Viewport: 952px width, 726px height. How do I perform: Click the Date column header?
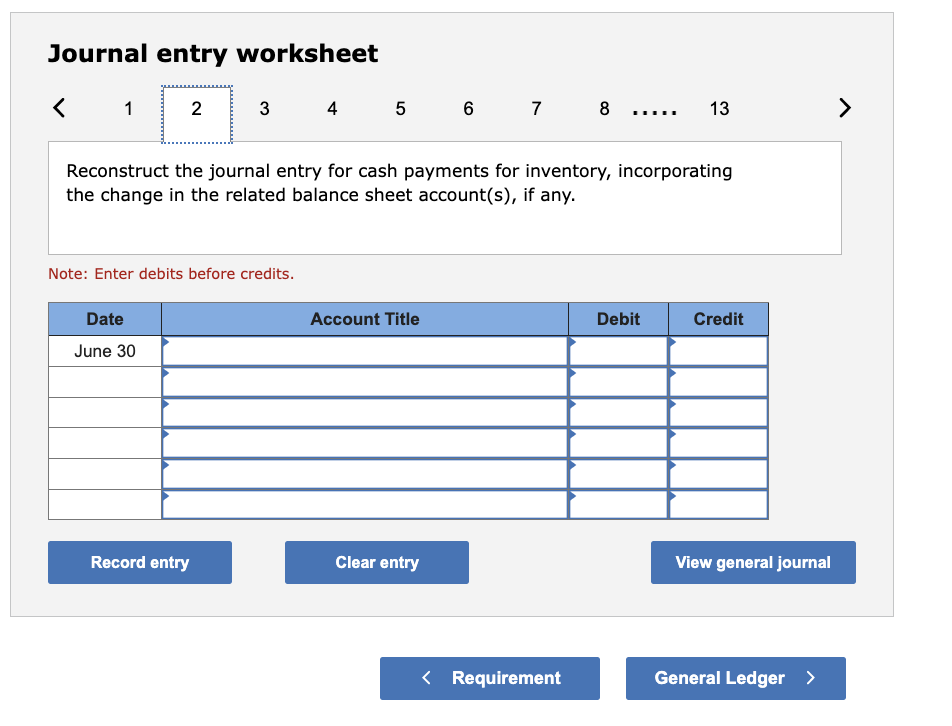coord(105,319)
